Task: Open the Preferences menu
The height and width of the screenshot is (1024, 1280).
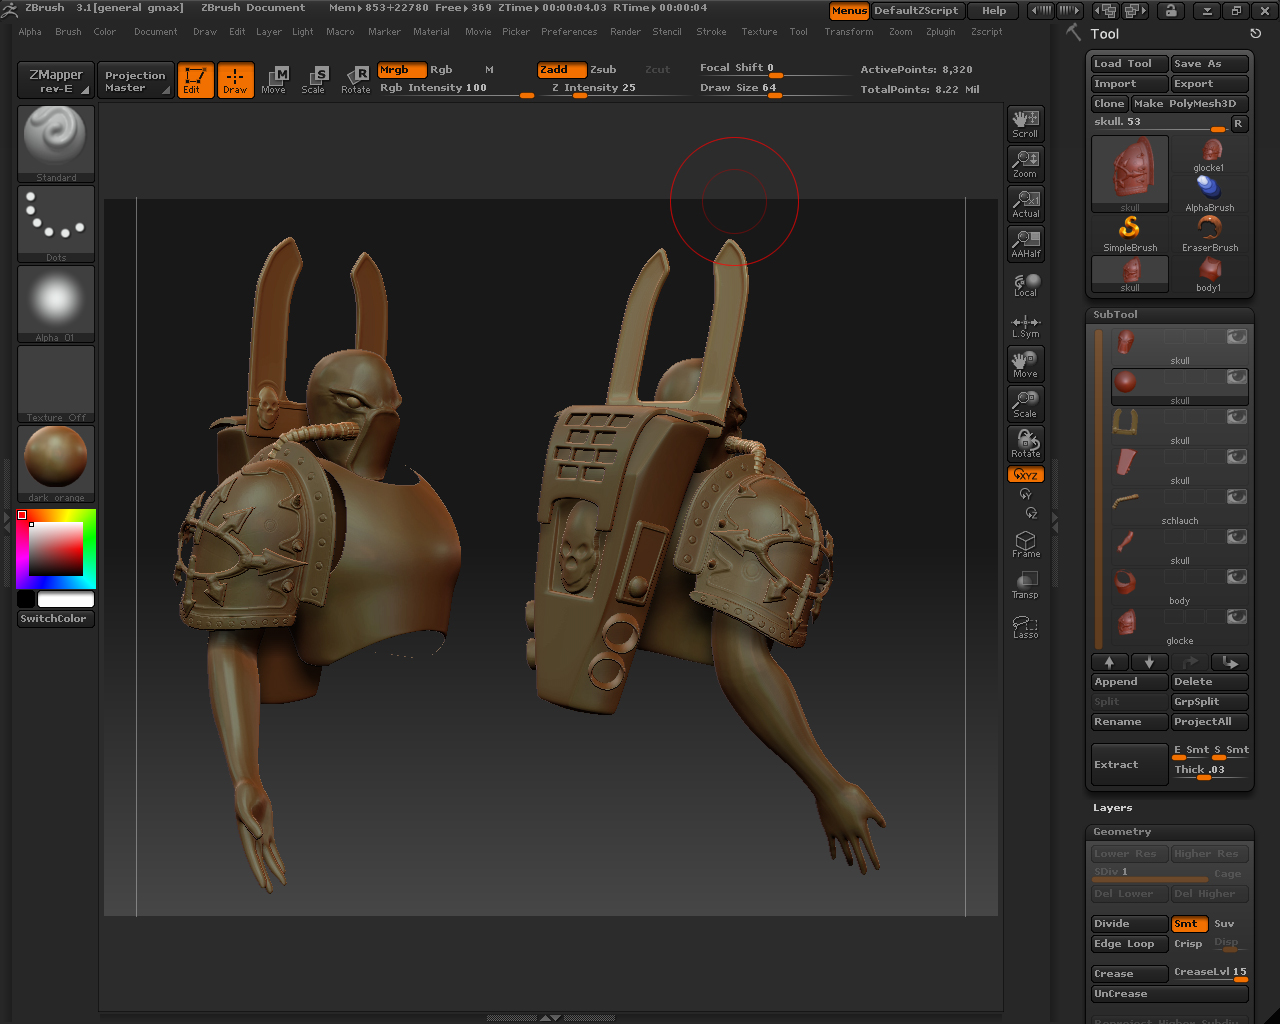Action: [569, 32]
